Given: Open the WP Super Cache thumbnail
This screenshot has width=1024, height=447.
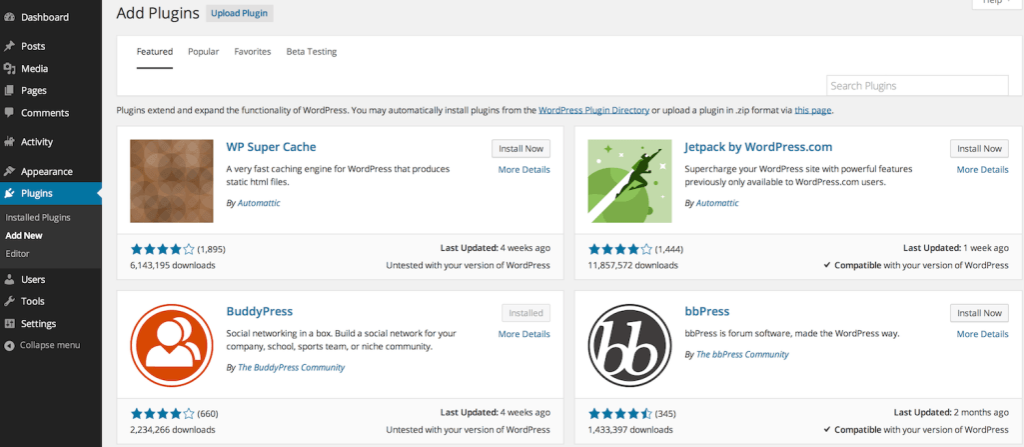Looking at the screenshot, I should point(172,181).
